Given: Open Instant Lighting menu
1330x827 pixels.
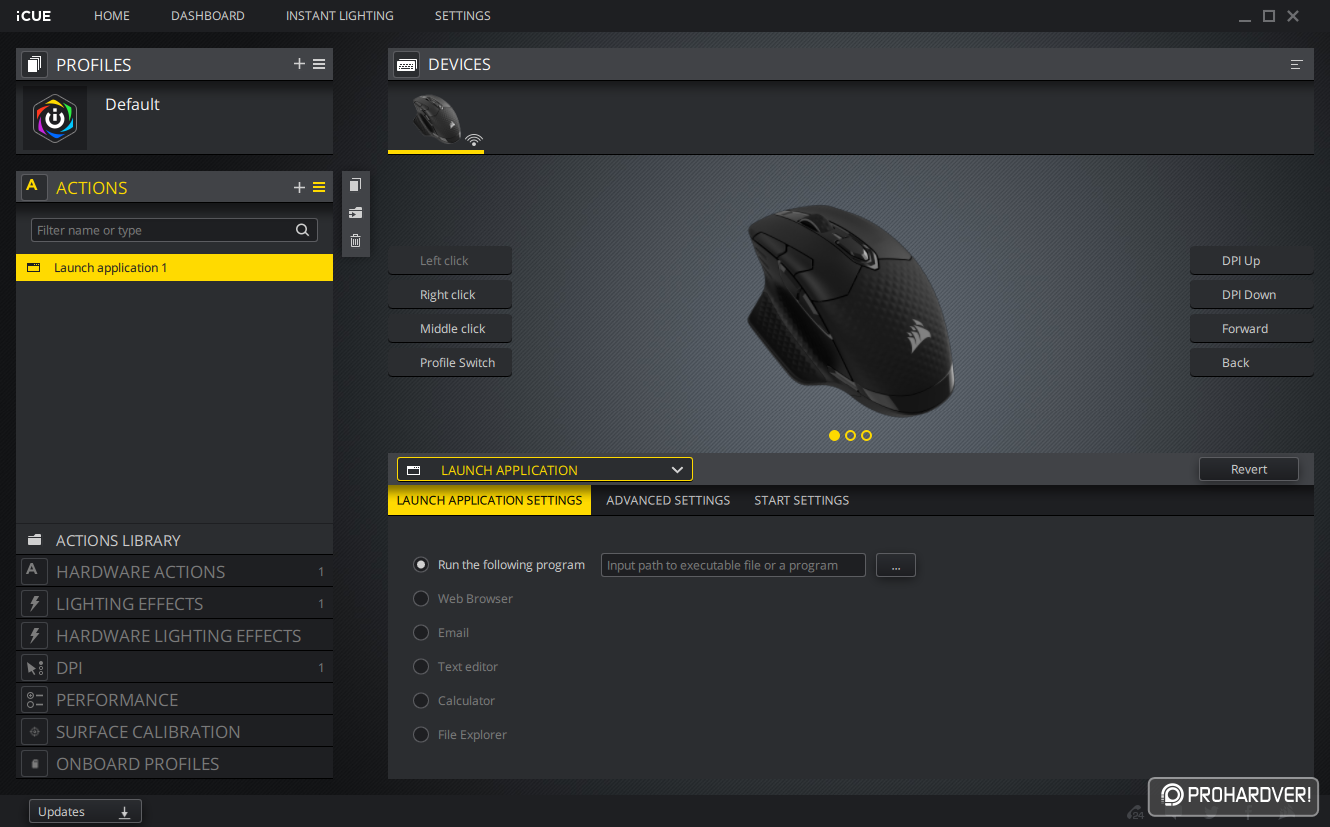Looking at the screenshot, I should coord(340,16).
